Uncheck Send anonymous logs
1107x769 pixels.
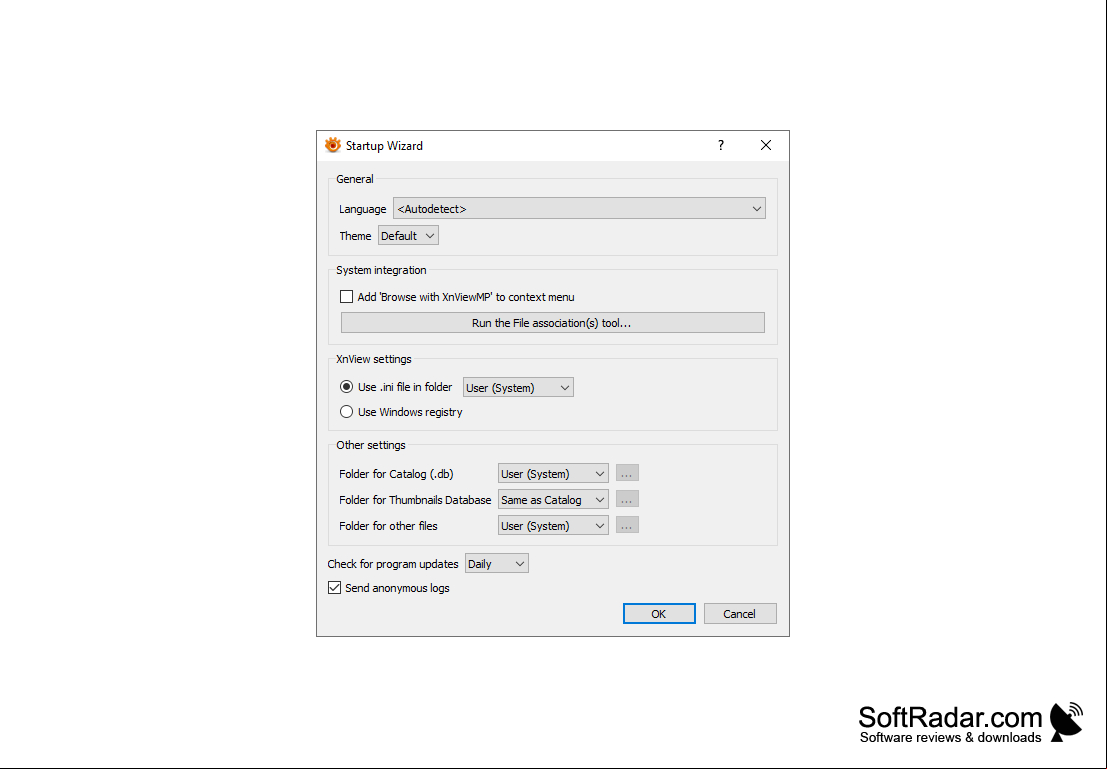[335, 588]
